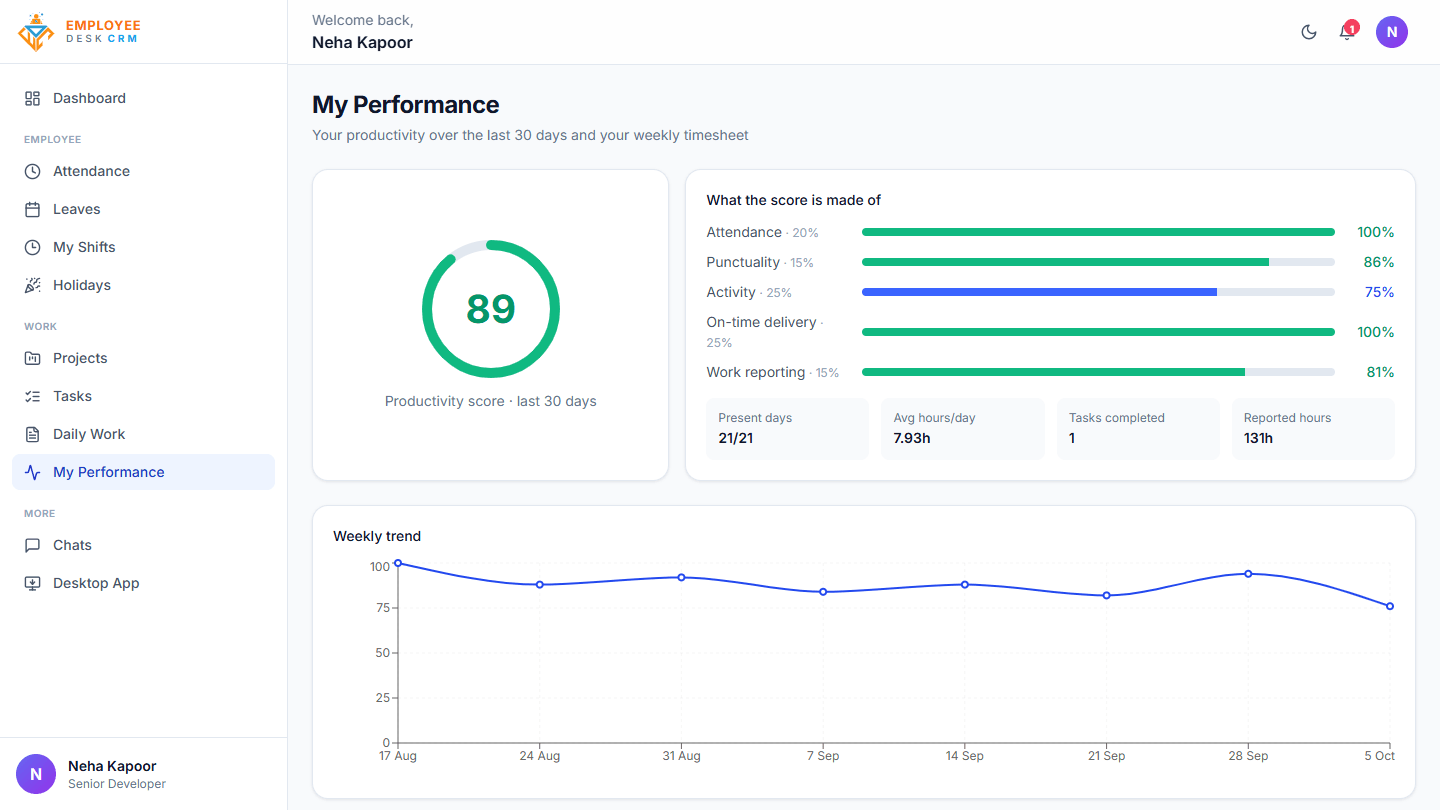
Task: Click the 14 Sep chart data point
Action: click(x=965, y=585)
